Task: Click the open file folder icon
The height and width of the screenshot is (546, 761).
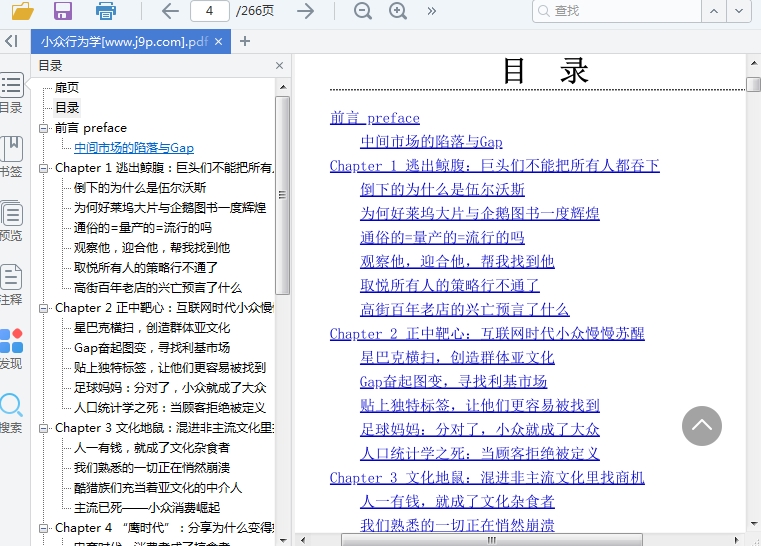Action: [22, 11]
